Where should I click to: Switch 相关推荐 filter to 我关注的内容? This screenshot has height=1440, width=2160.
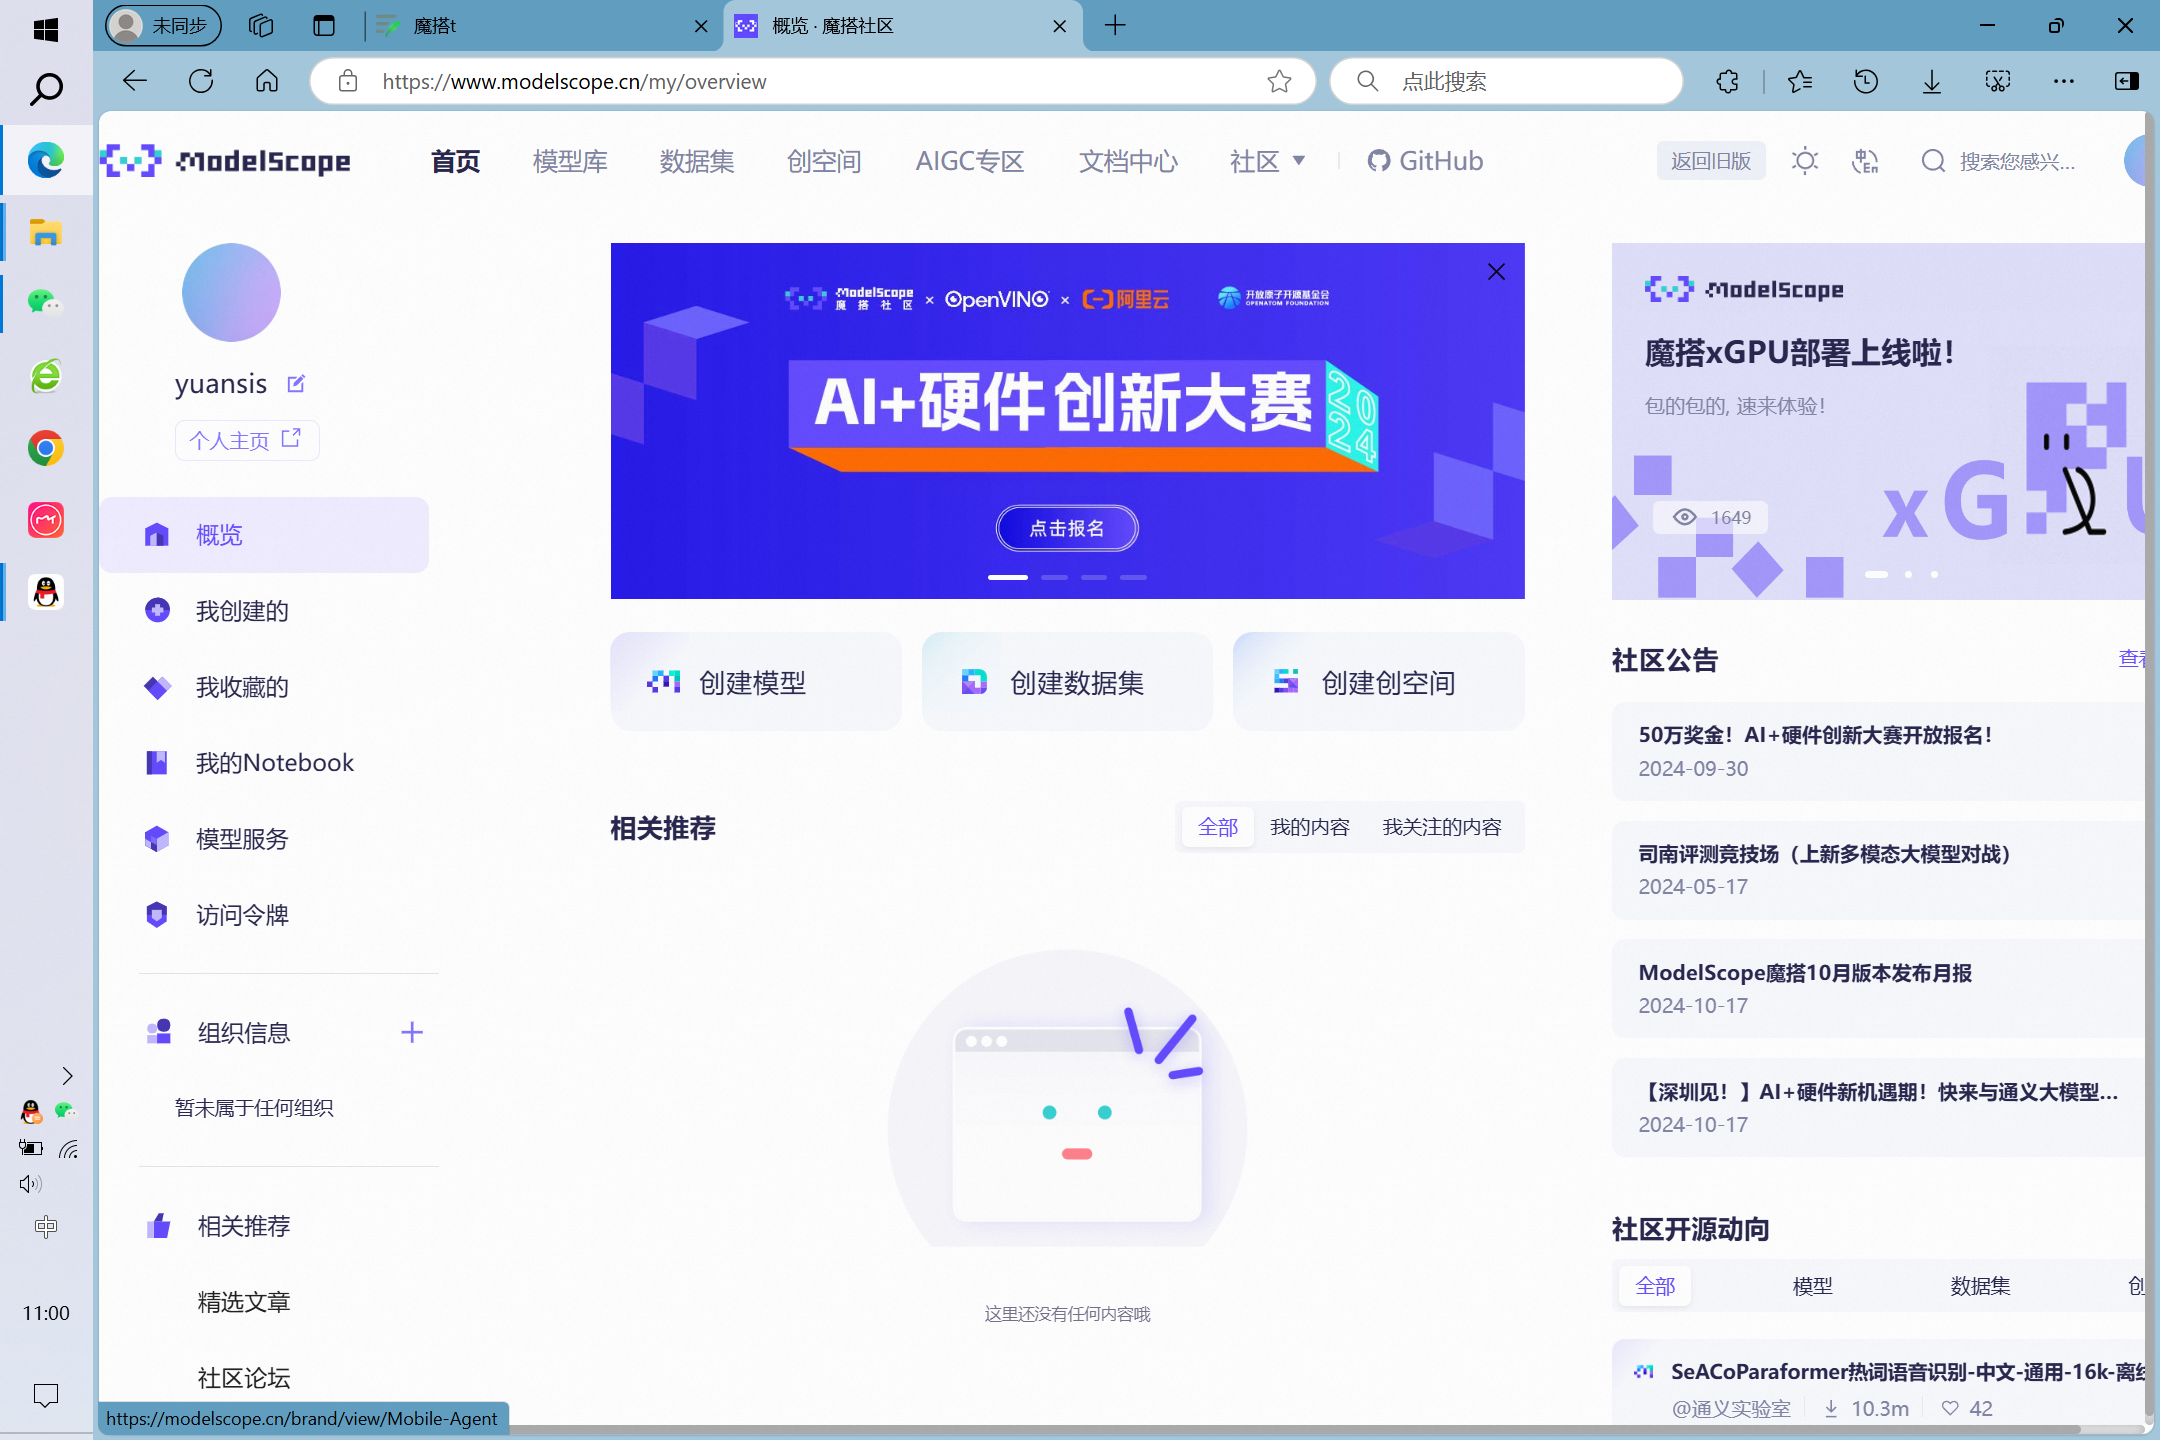click(x=1442, y=827)
